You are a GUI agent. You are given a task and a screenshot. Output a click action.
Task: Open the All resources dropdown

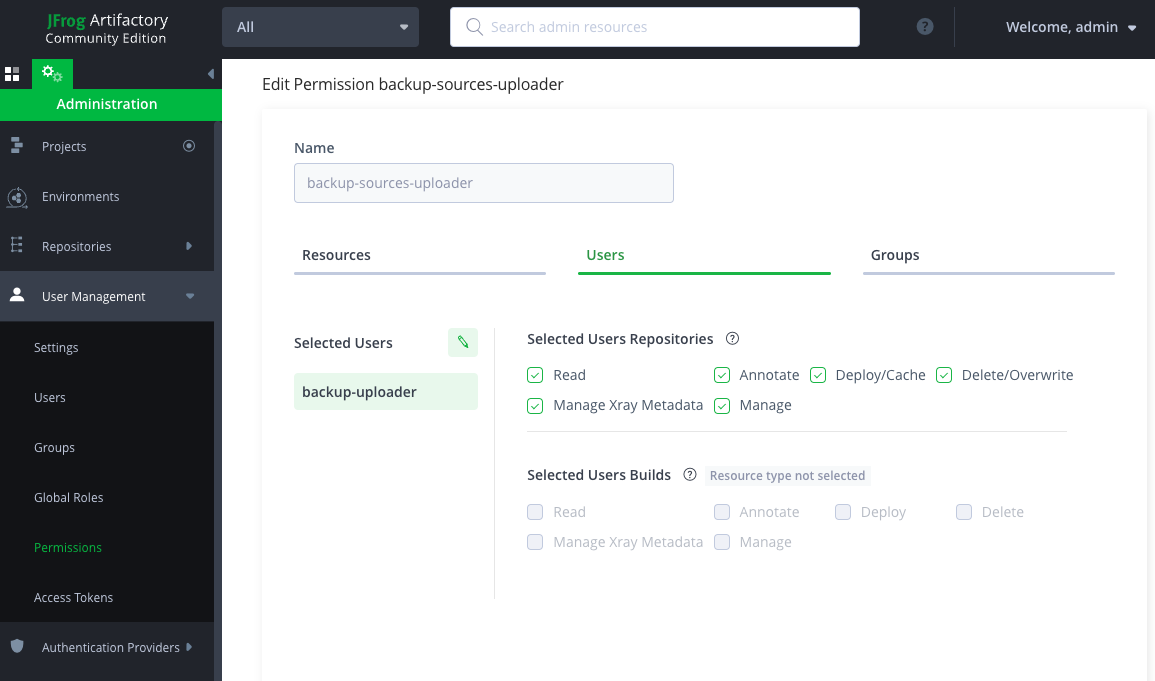(x=319, y=27)
